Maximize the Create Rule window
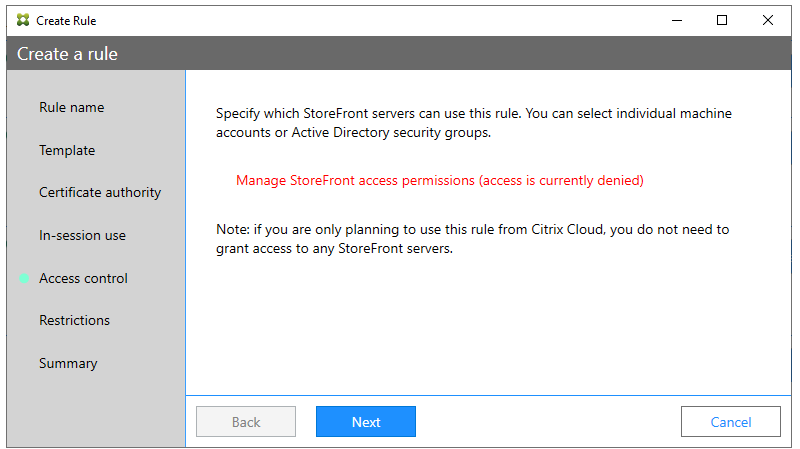Screen dimensions: 800x449 [722, 20]
